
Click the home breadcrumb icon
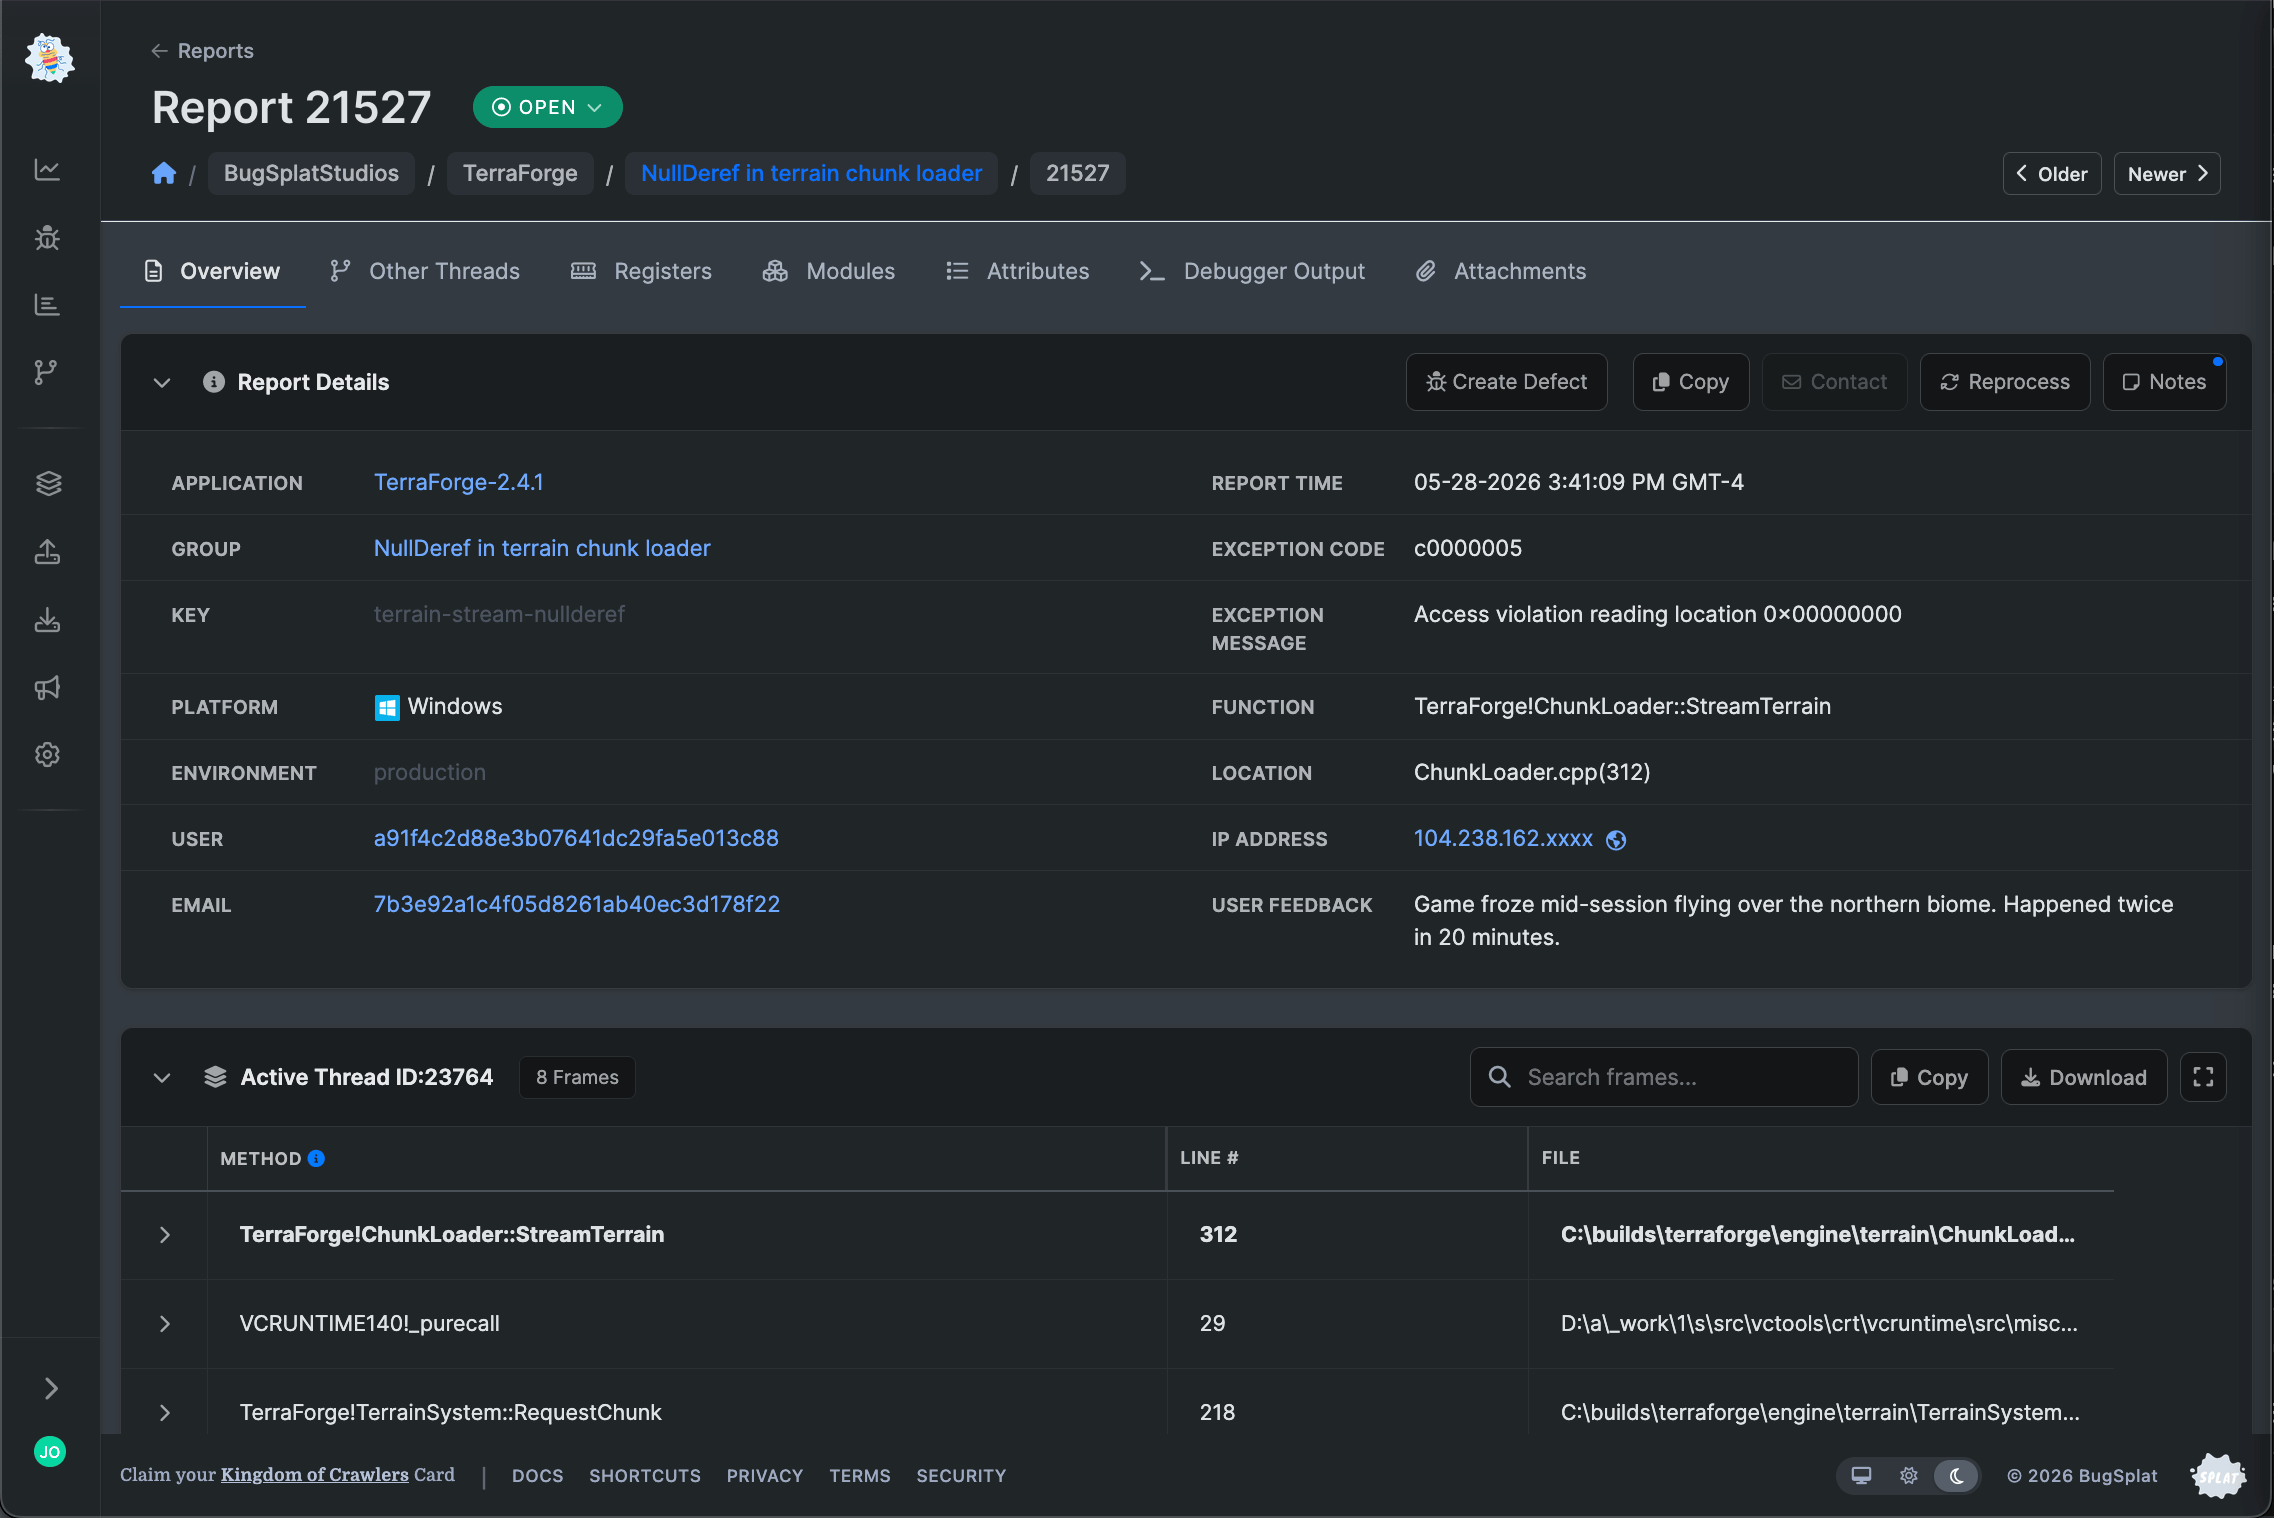[164, 173]
